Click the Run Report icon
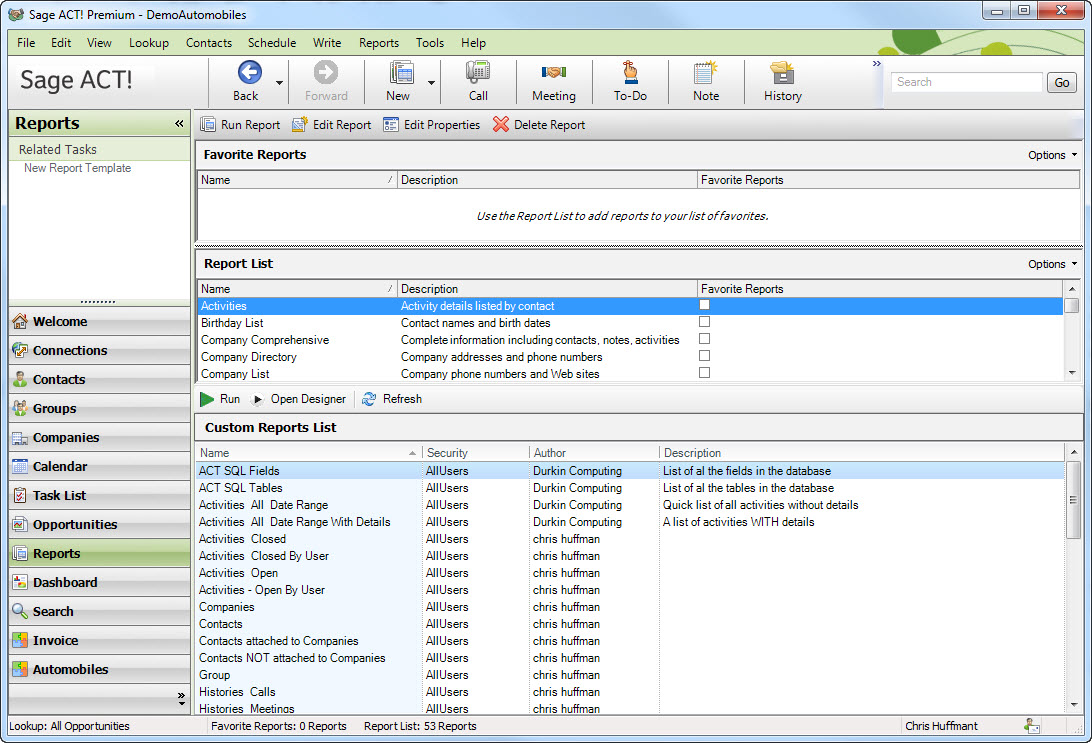This screenshot has width=1092, height=743. 208,125
